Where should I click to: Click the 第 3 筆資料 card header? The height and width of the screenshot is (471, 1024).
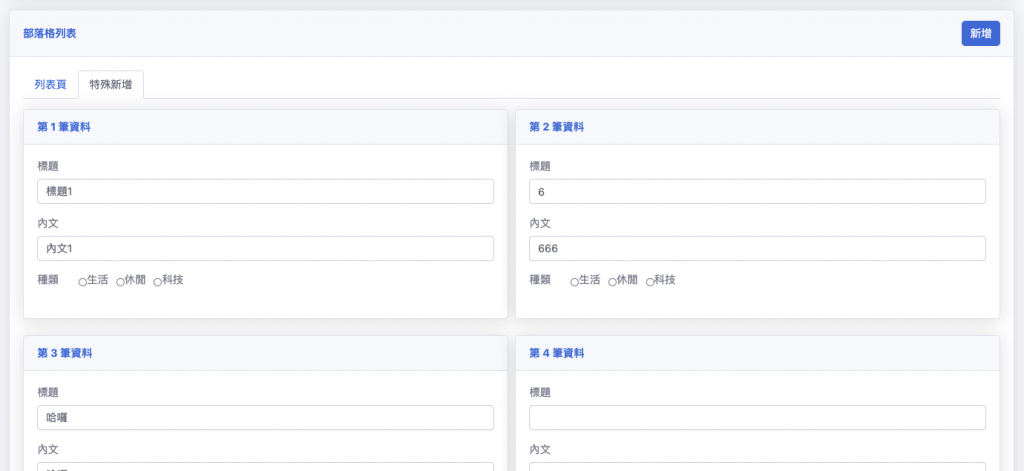pos(265,353)
